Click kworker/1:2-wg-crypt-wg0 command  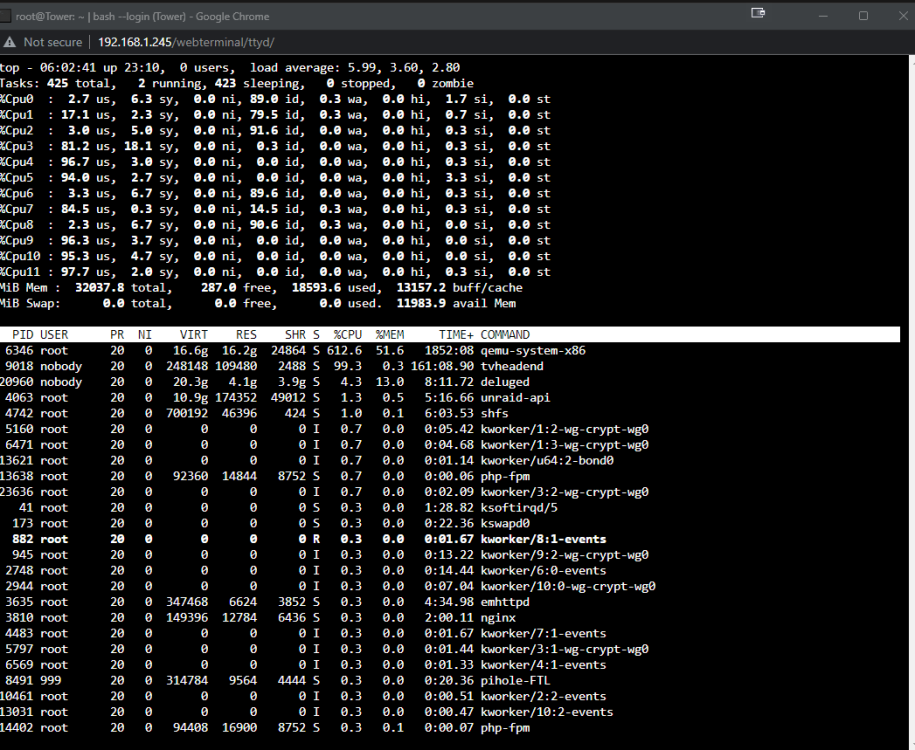pyautogui.click(x=564, y=429)
